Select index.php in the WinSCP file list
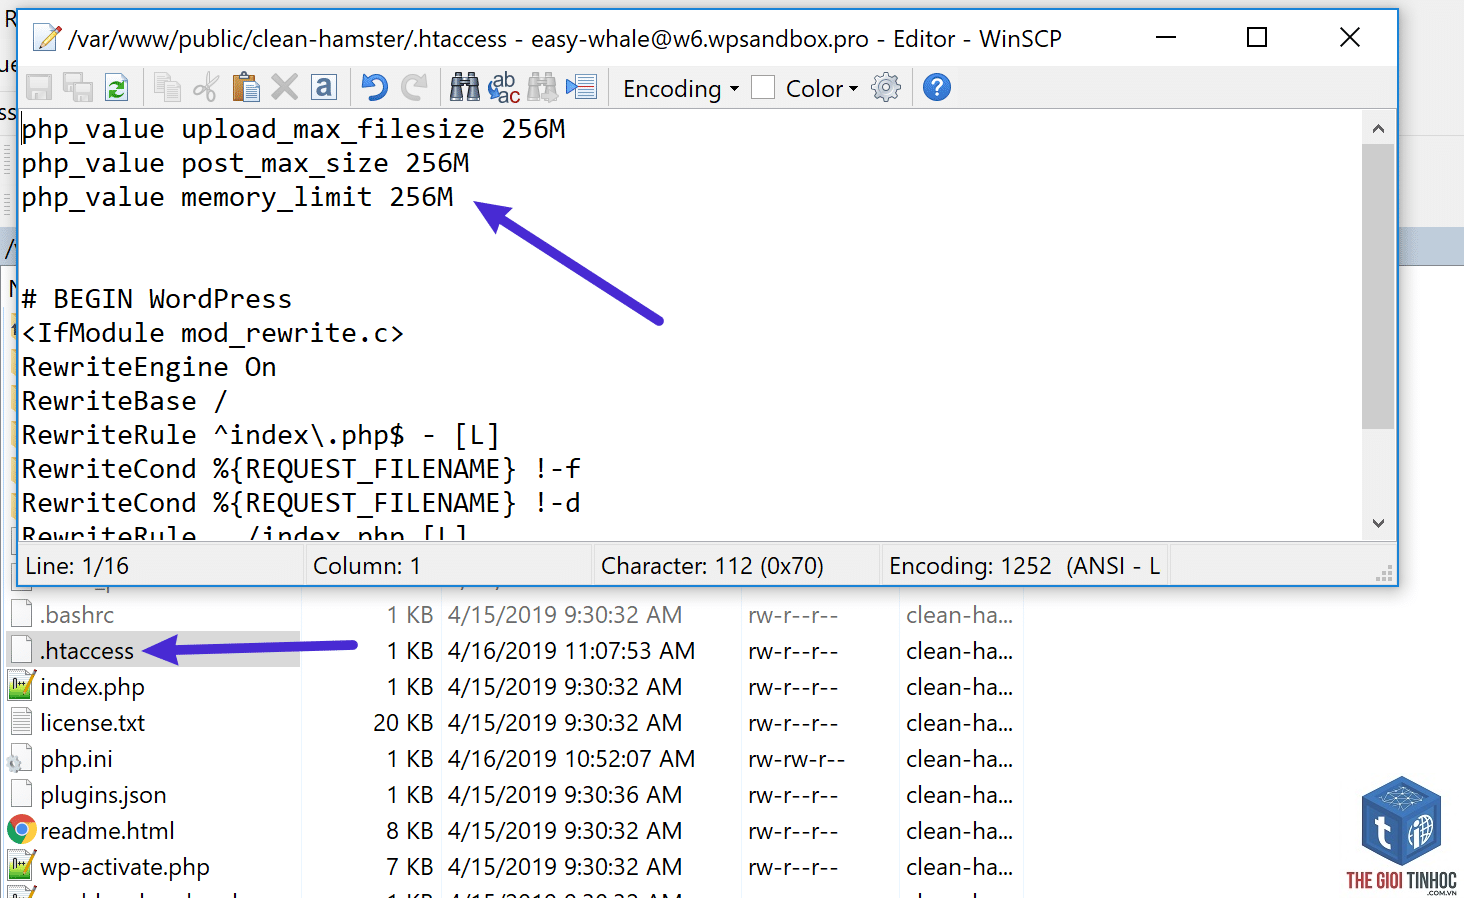This screenshot has height=898, width=1464. click(92, 687)
